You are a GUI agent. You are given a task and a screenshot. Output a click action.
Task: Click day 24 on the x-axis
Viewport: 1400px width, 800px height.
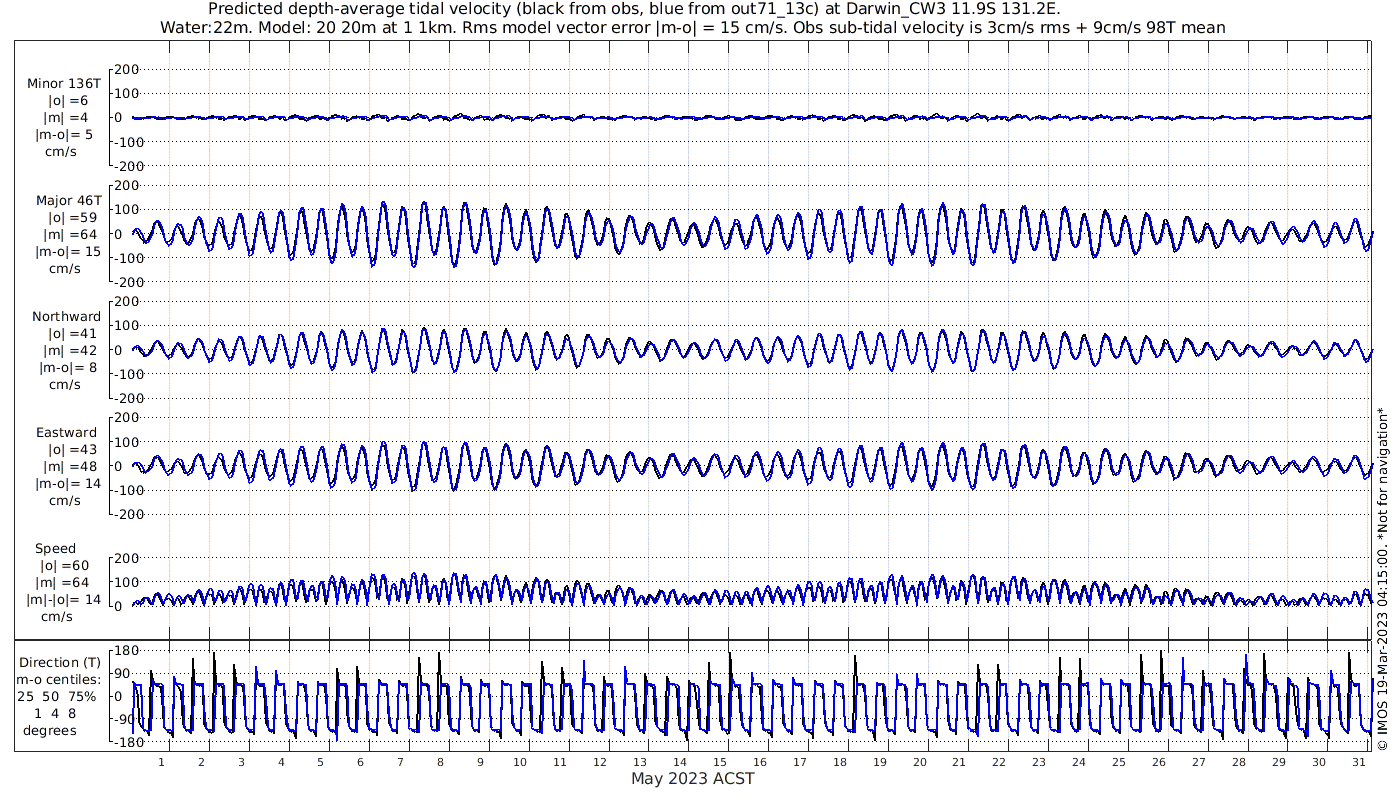click(1079, 762)
